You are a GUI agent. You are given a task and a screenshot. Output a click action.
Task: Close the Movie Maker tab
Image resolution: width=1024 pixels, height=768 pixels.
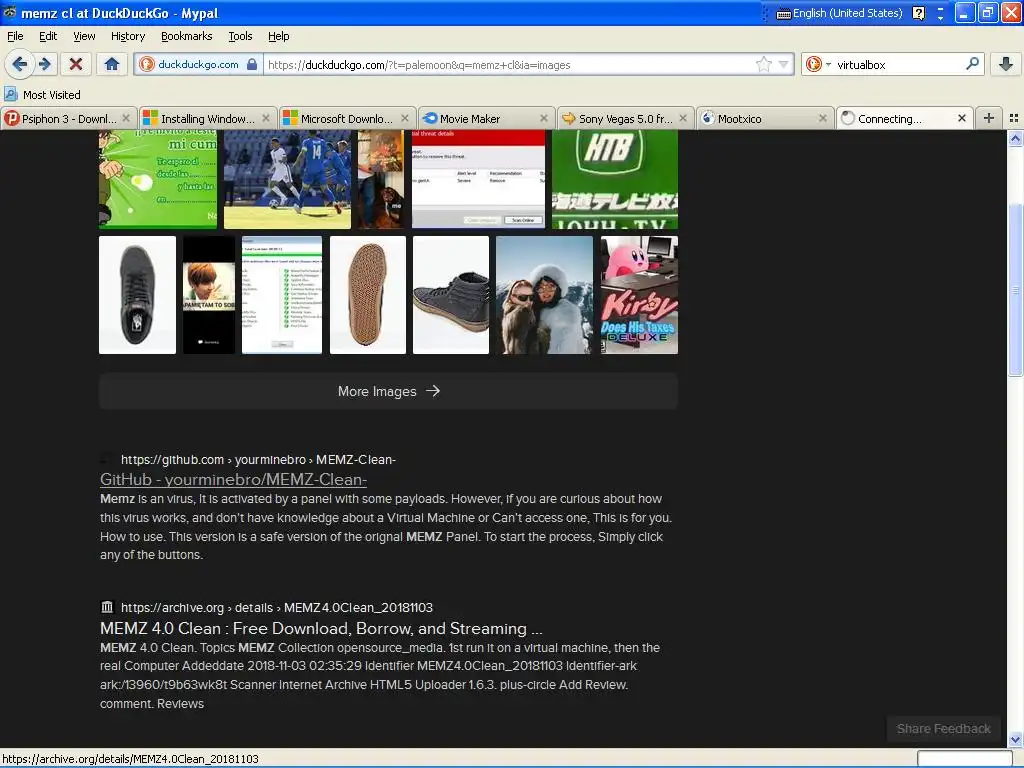[x=544, y=118]
